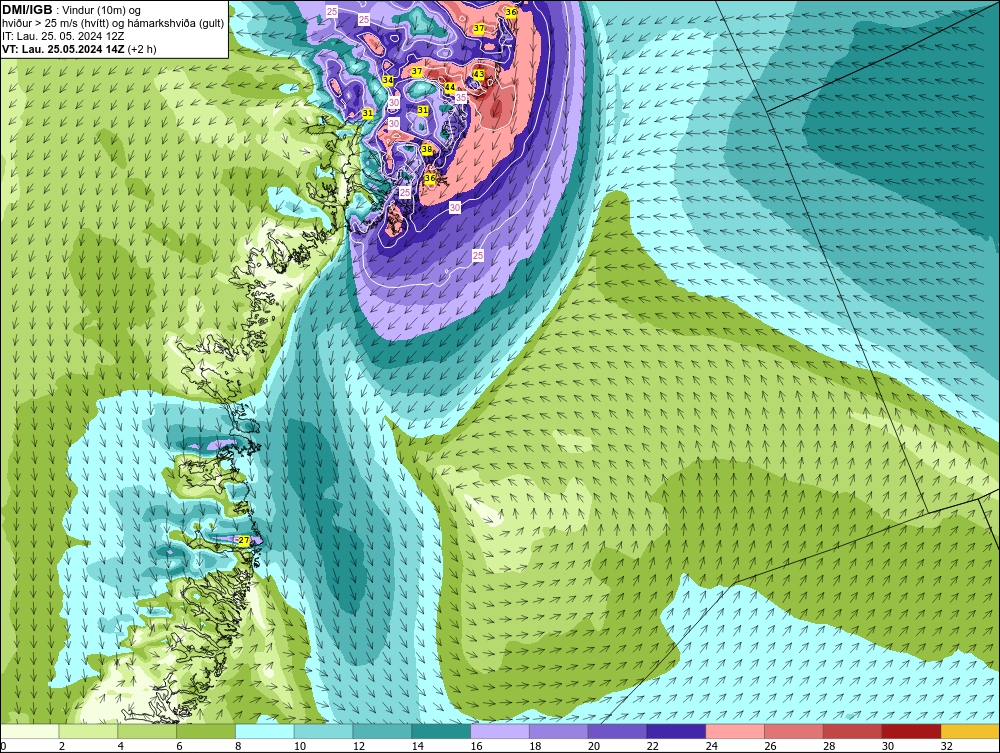Click the 8–10 m/s pale cyan legend swatch
The image size is (1000, 753).
(x=265, y=731)
